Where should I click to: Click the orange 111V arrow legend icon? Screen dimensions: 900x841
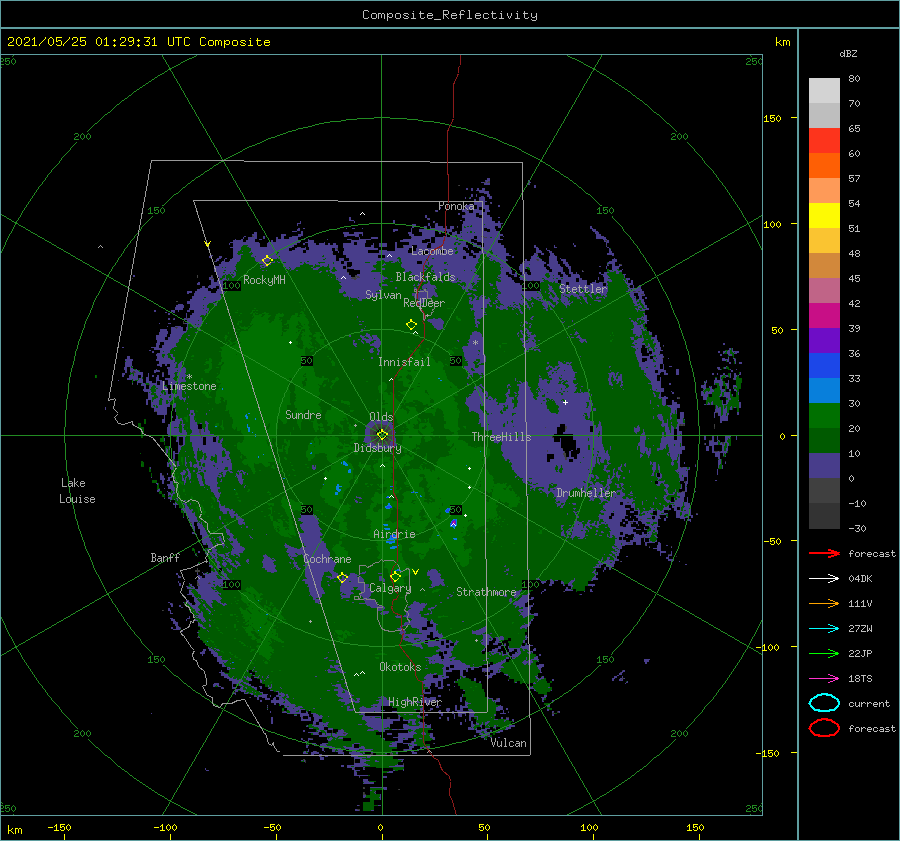[x=824, y=603]
